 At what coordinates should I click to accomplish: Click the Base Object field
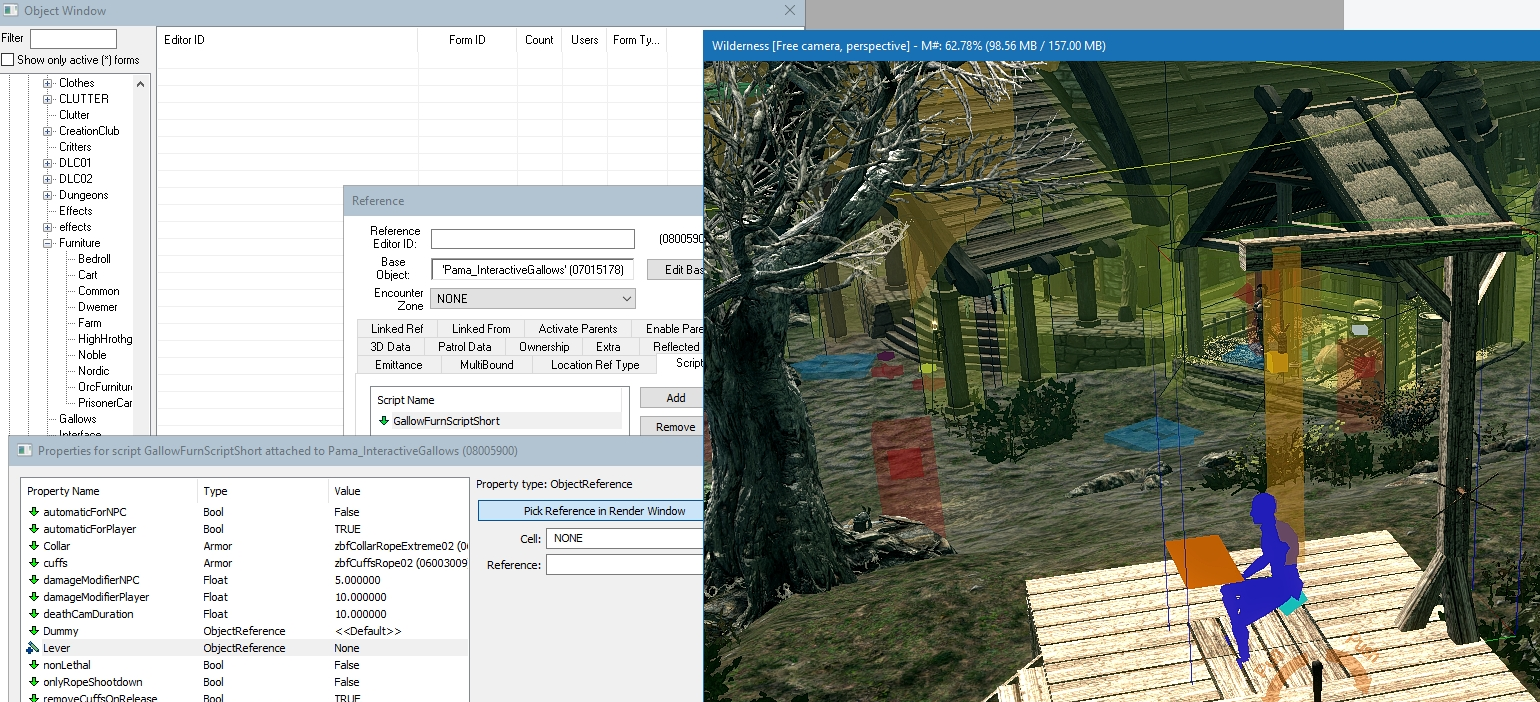click(x=533, y=270)
